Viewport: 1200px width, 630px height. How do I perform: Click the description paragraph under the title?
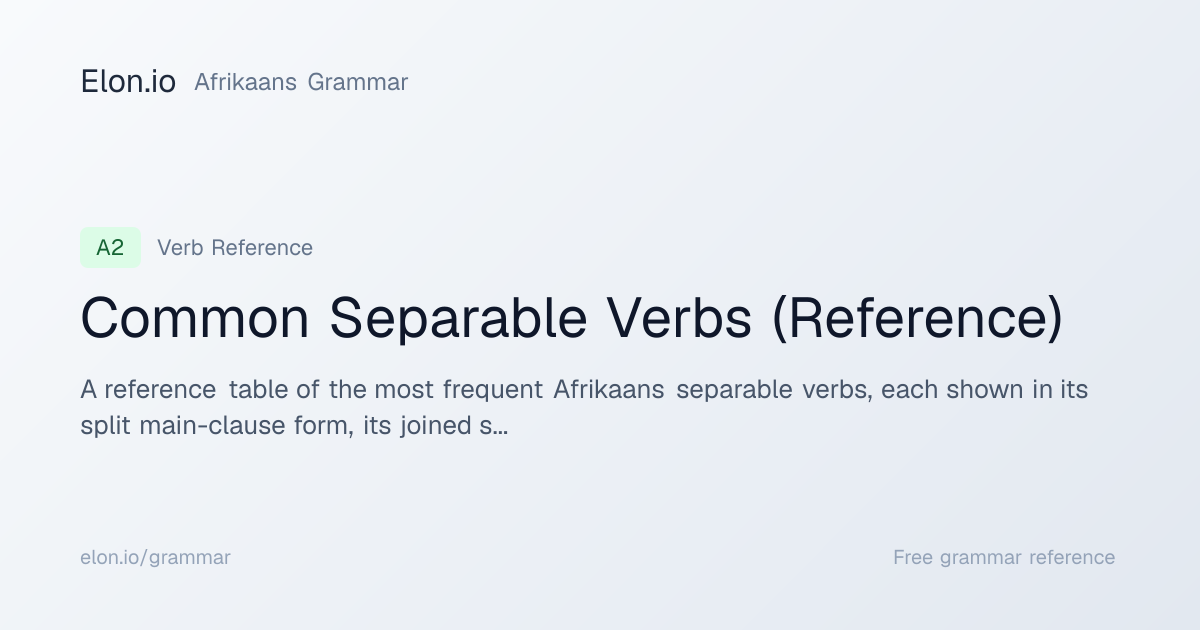tap(584, 408)
